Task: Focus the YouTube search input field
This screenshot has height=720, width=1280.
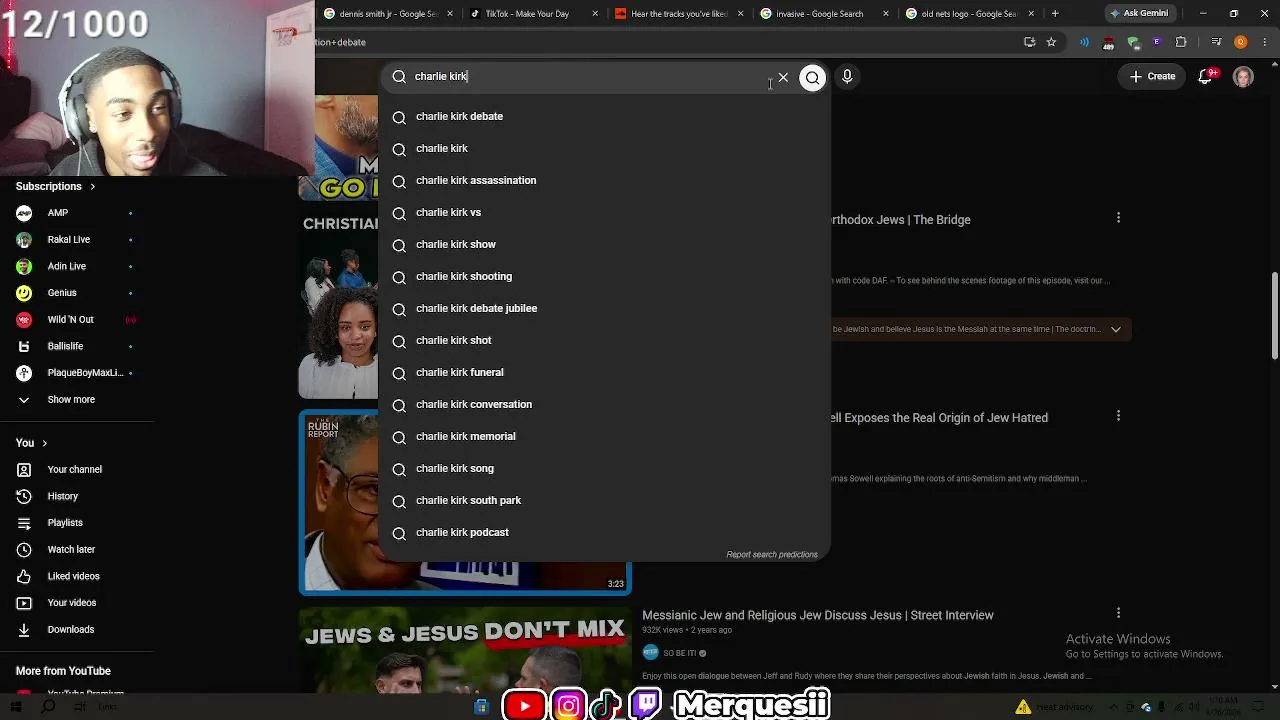Action: (590, 77)
